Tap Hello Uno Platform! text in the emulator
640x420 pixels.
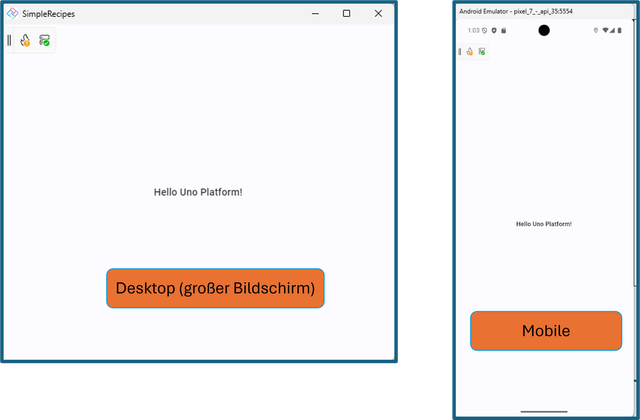(x=544, y=224)
